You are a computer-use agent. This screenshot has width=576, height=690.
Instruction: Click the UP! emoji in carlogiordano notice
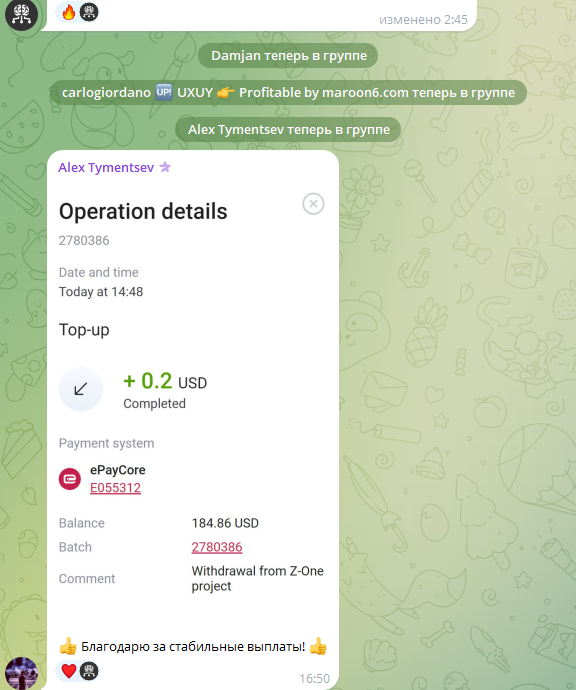click(164, 92)
